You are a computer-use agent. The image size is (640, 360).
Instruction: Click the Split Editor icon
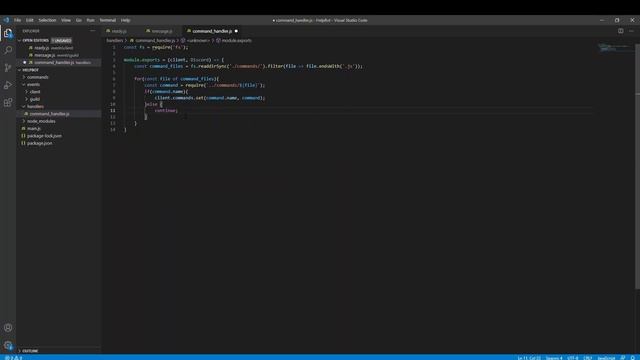pos(620,31)
